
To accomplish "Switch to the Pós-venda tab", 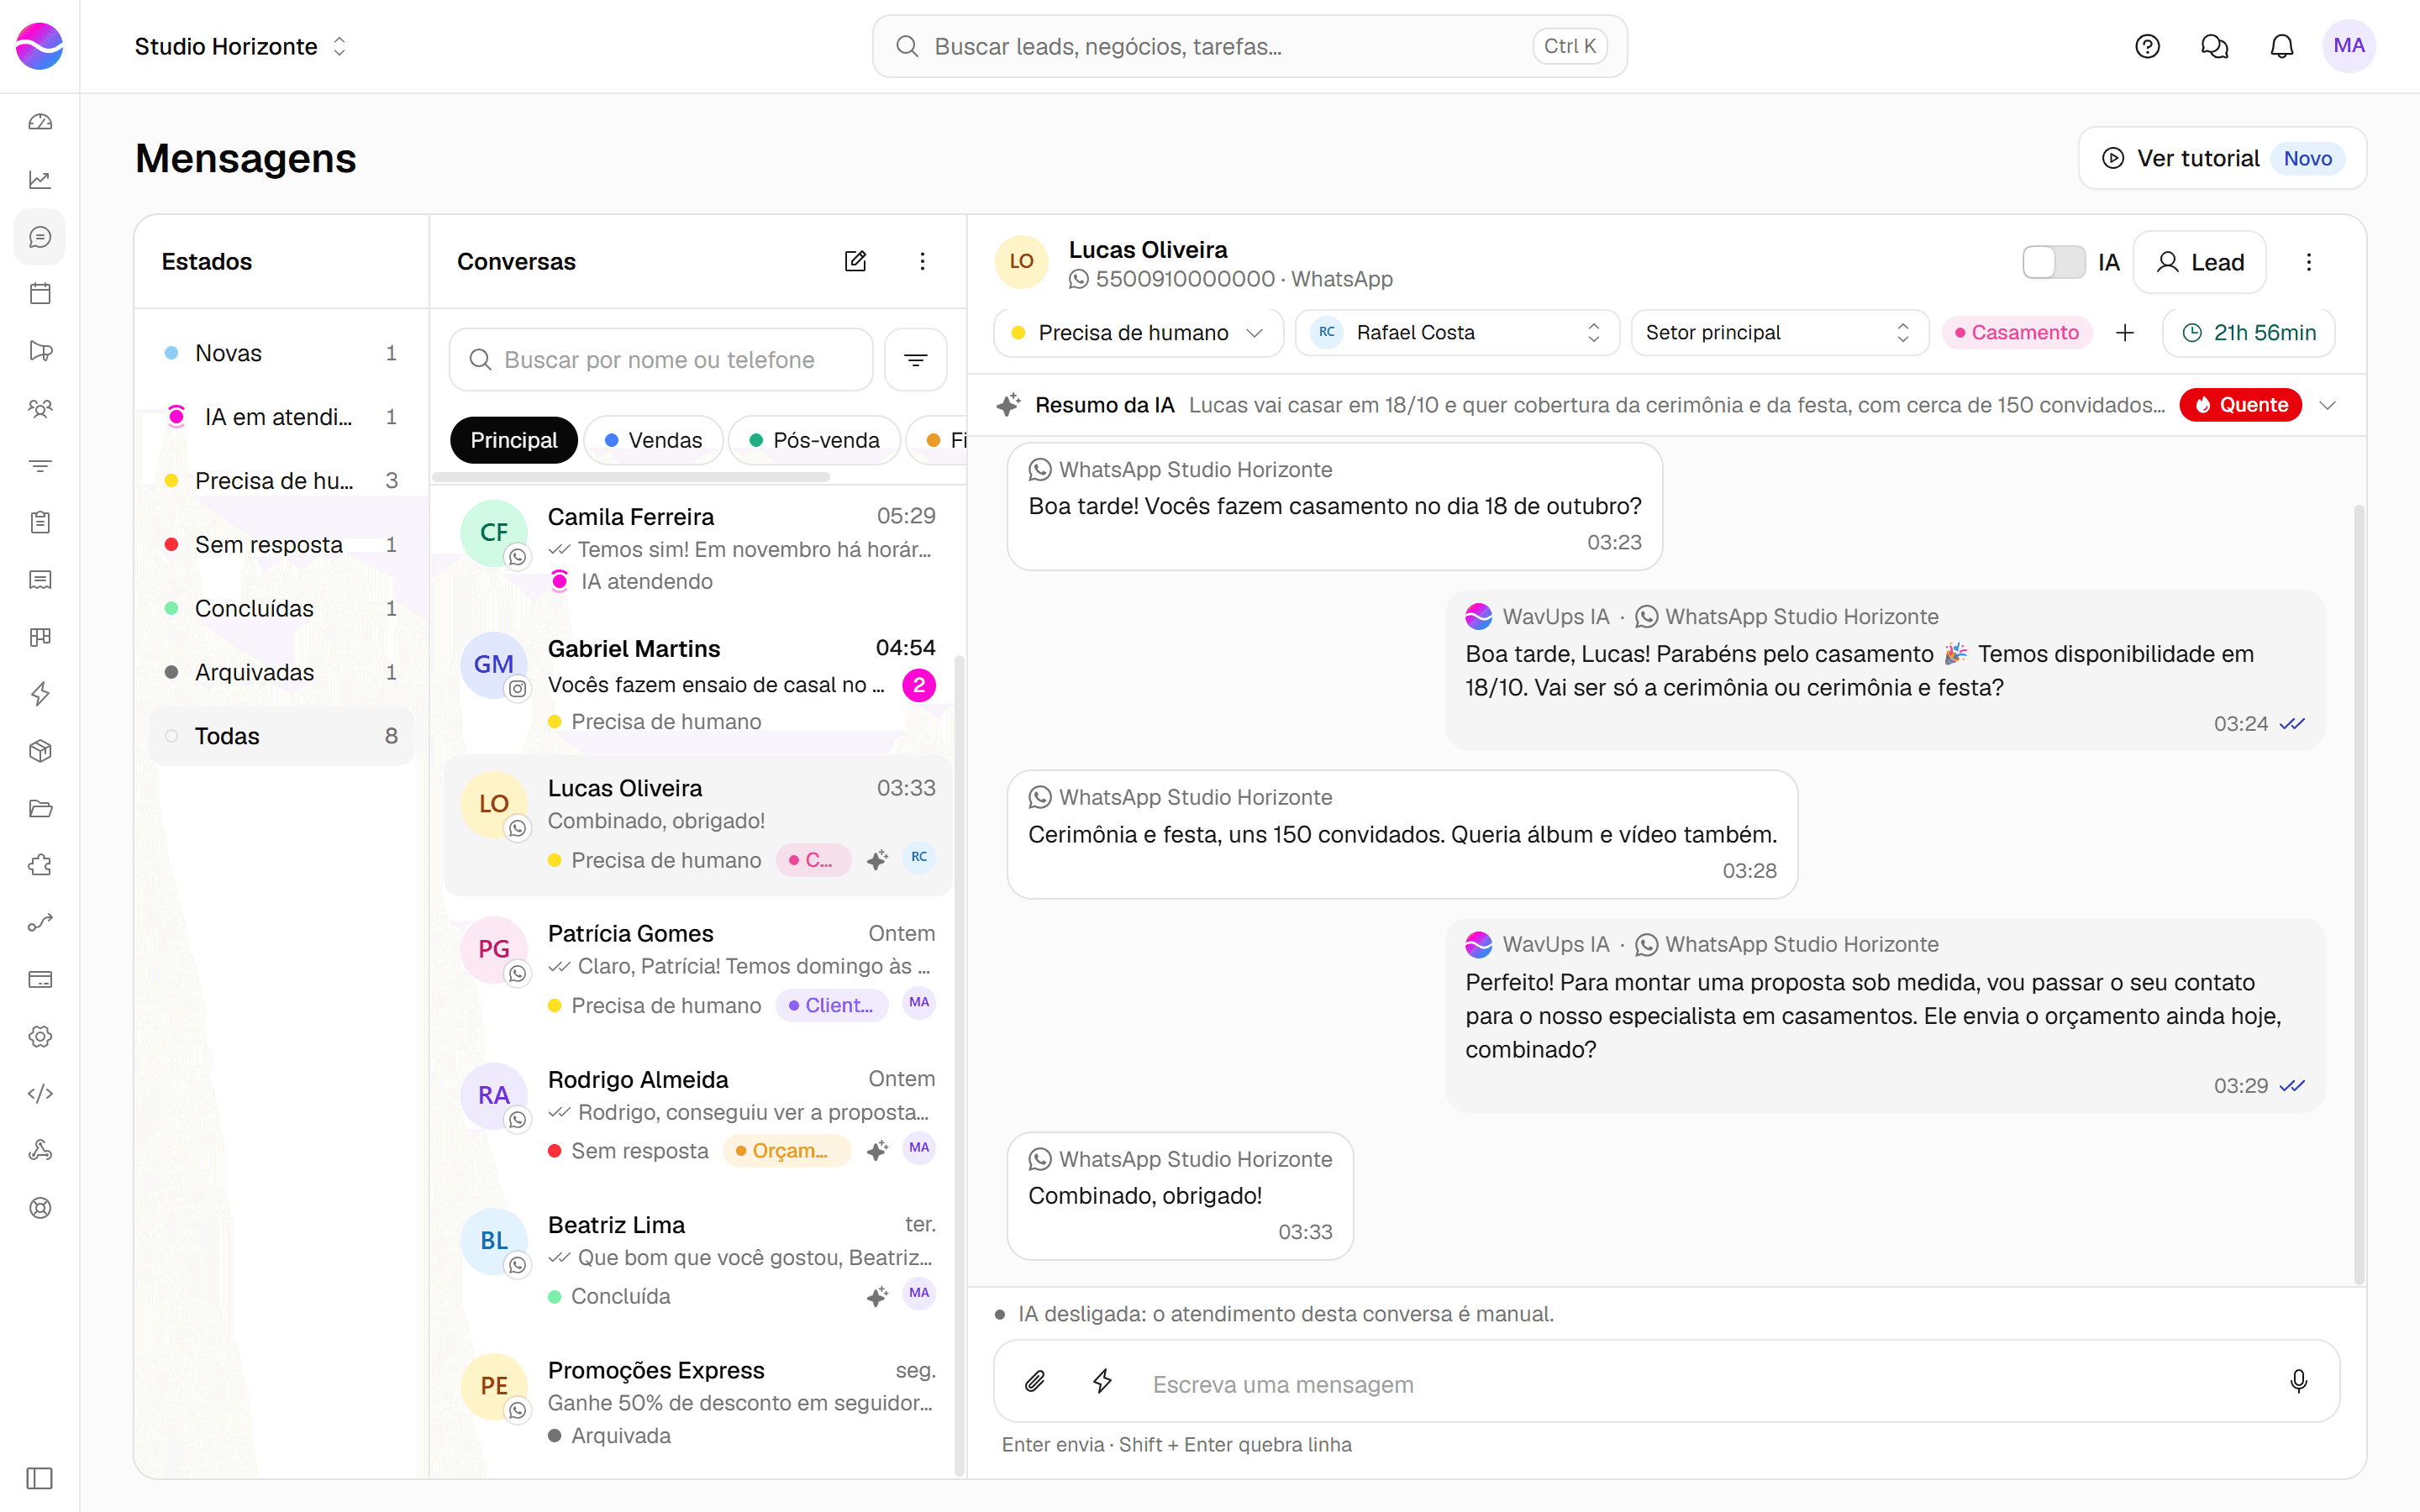I will (814, 440).
